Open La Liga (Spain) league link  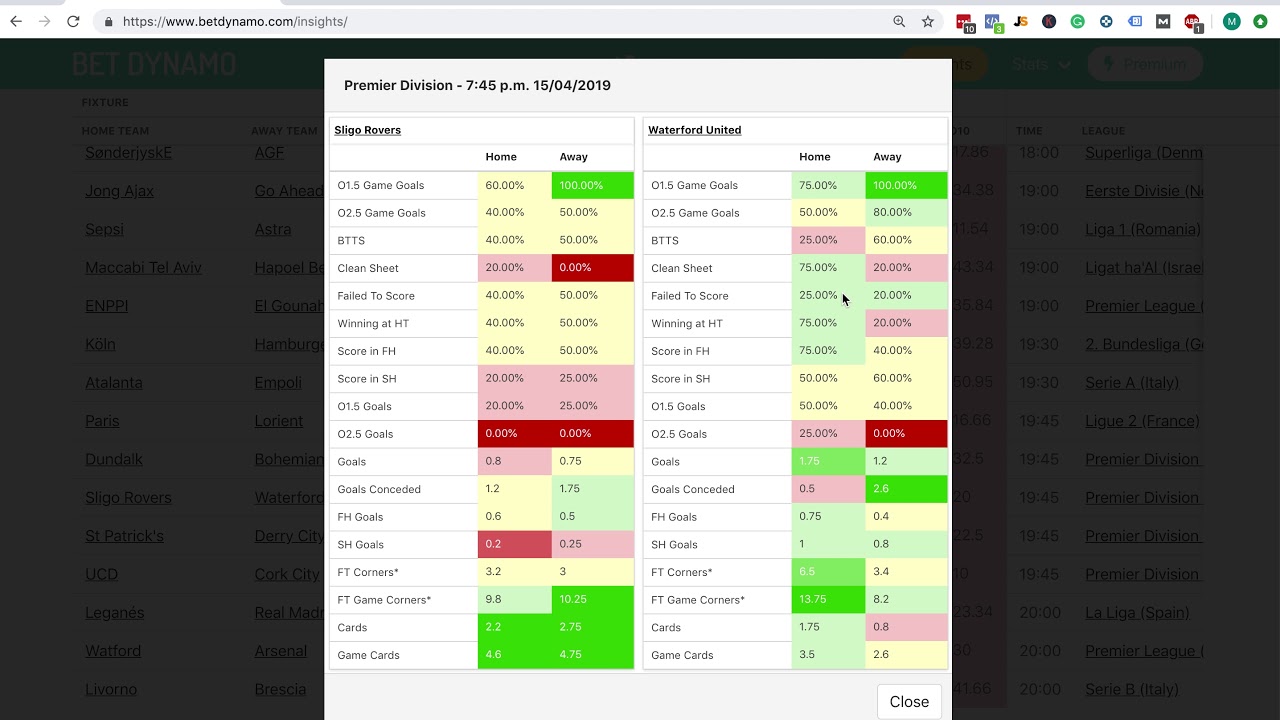tap(1137, 613)
